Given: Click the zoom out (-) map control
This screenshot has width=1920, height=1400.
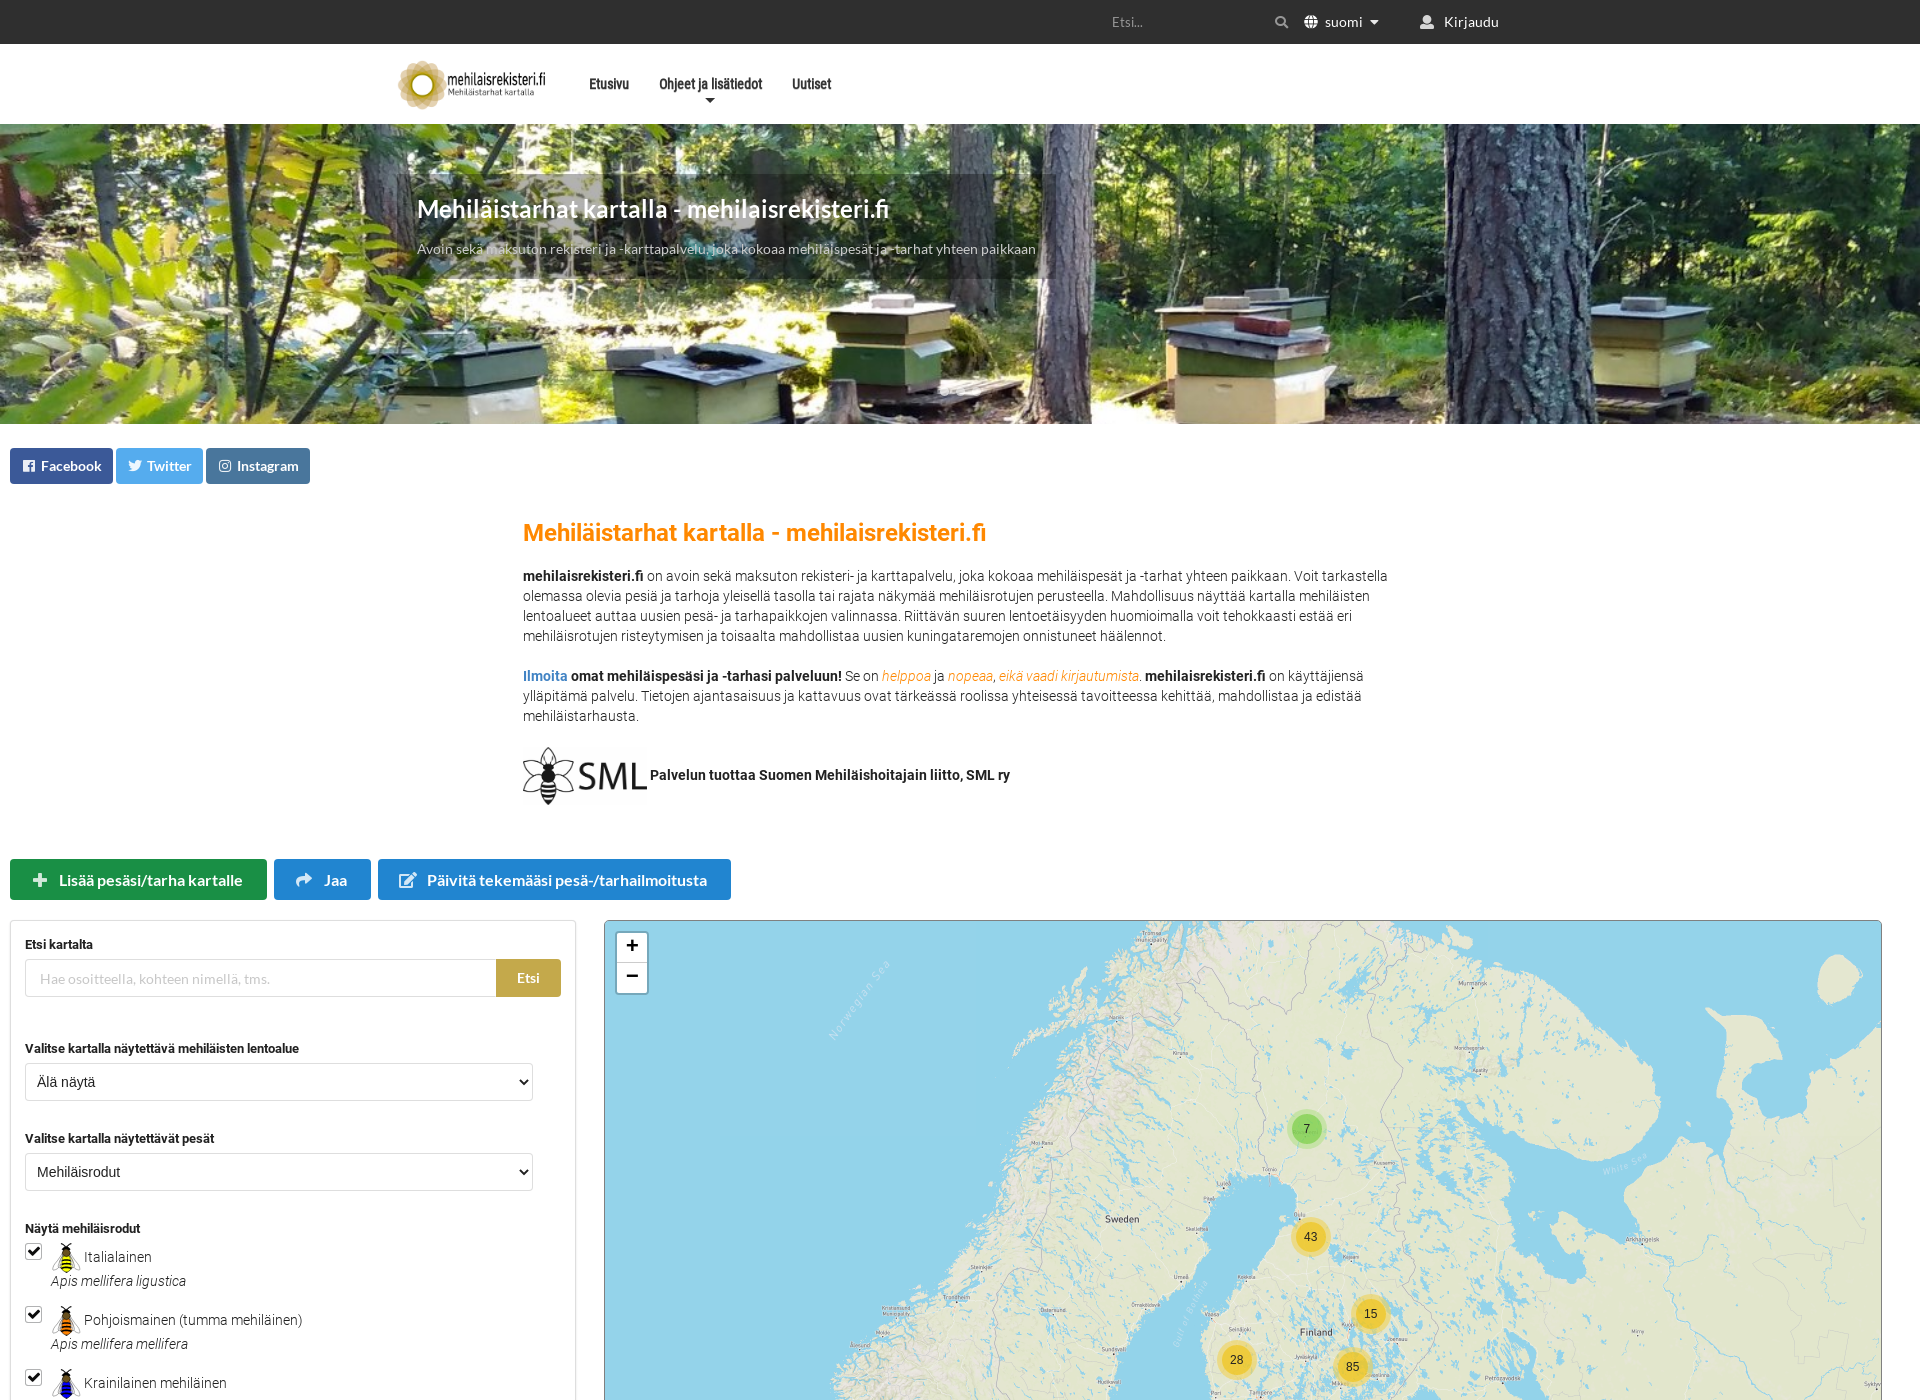Looking at the screenshot, I should pos(632,977).
